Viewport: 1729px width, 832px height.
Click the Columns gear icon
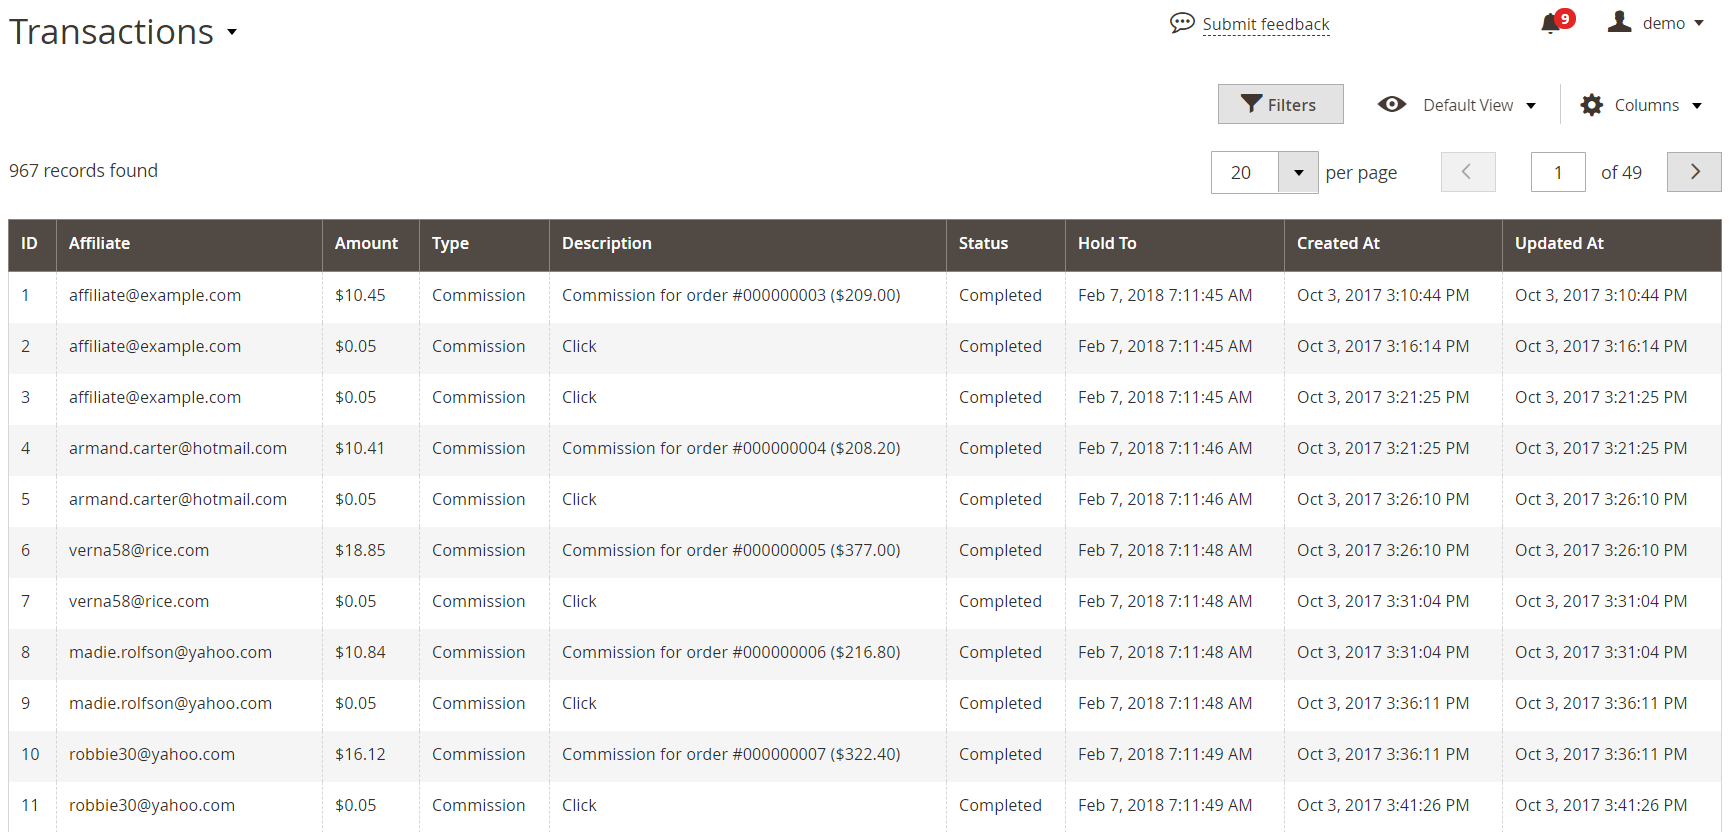[1592, 105]
